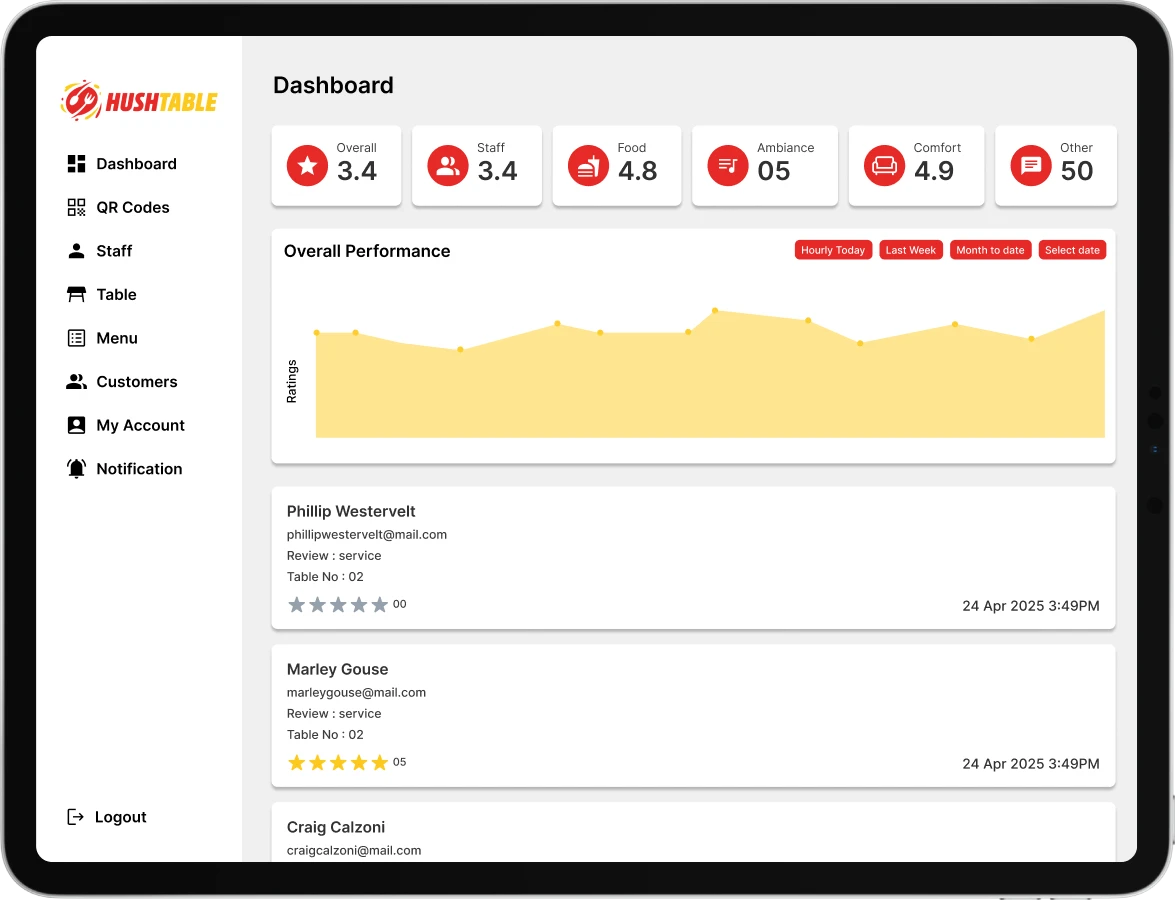
Task: Click the Ambiance 05 value
Action: pyautogui.click(x=773, y=171)
